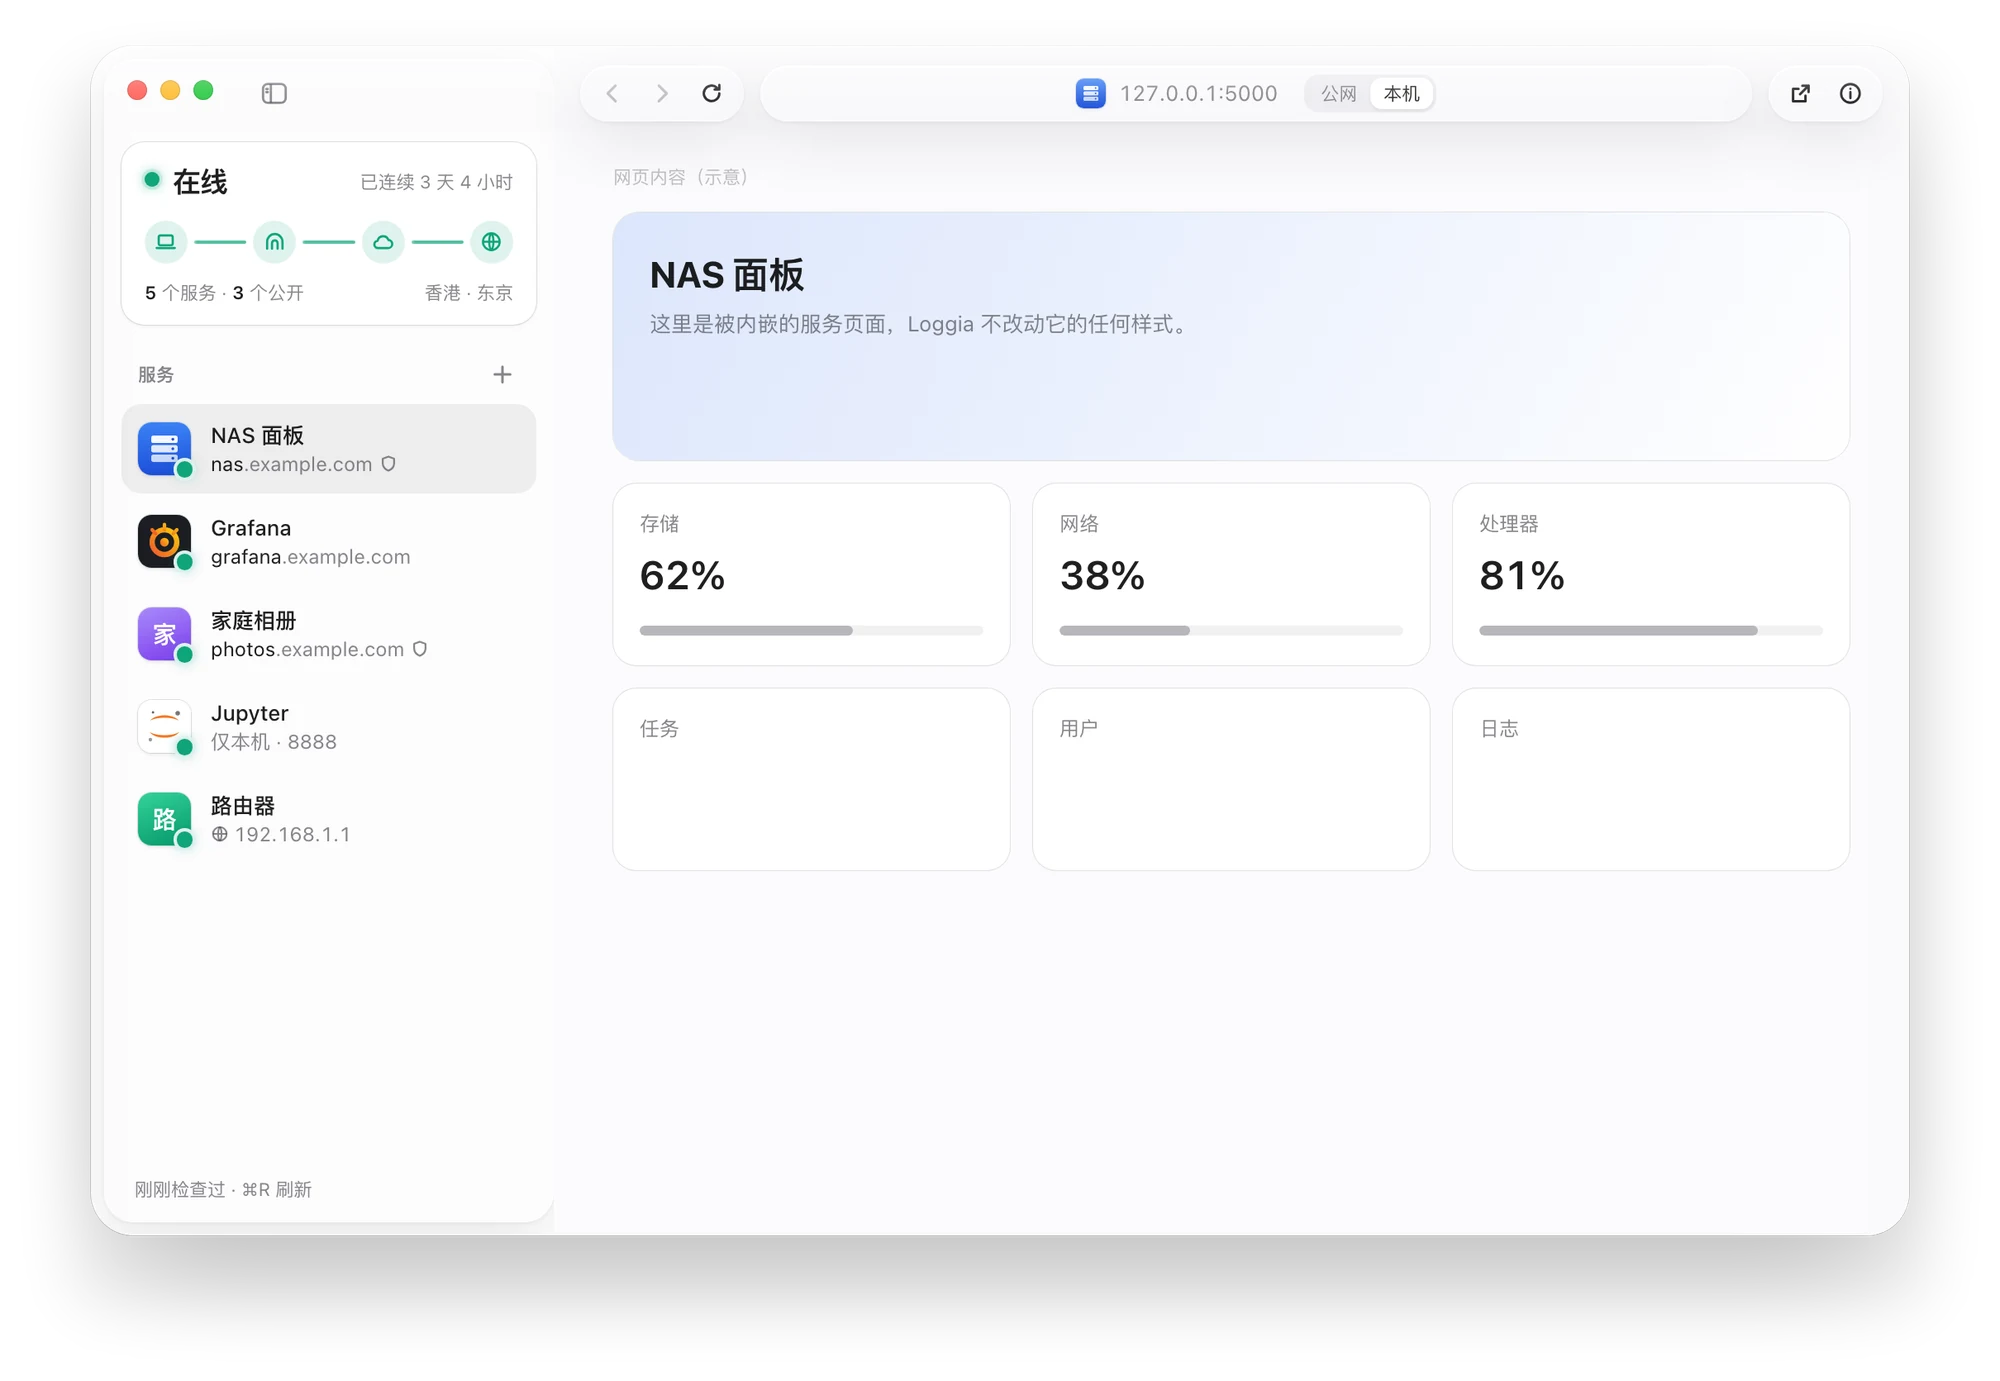Click the tunnel gateway node icon
Screen dimensions: 2000x1381
[274, 242]
